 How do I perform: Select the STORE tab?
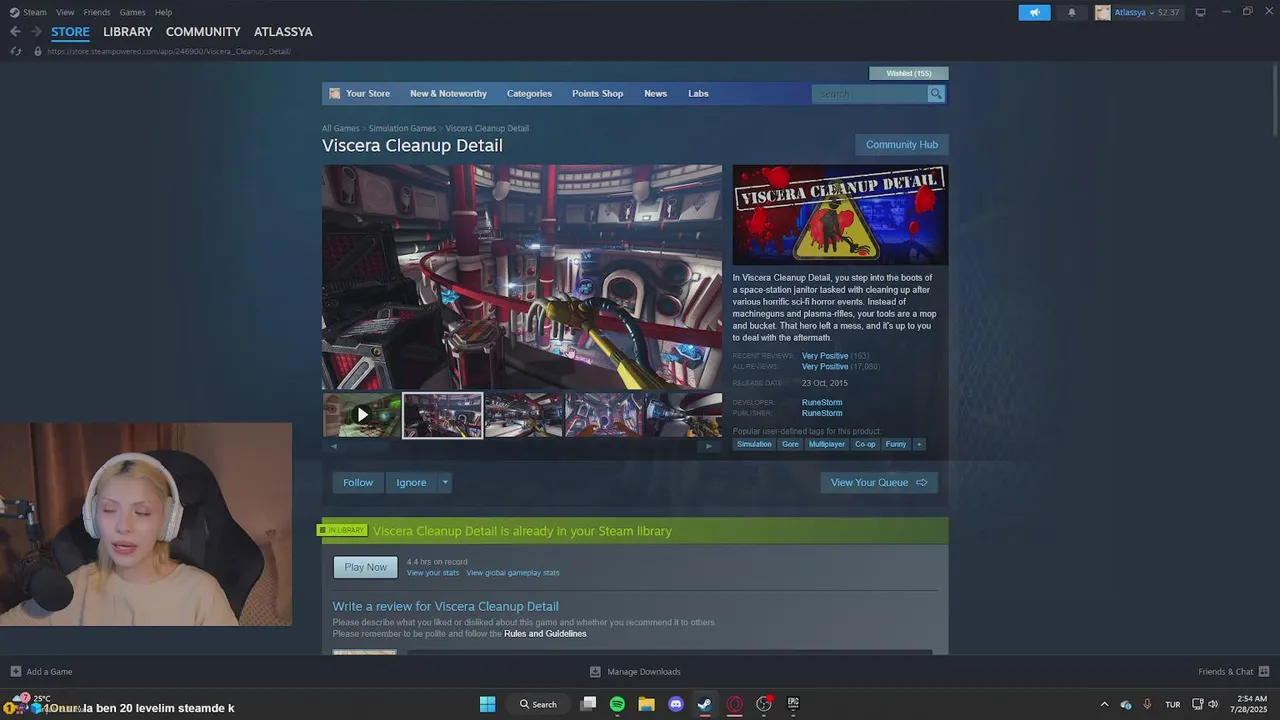70,32
